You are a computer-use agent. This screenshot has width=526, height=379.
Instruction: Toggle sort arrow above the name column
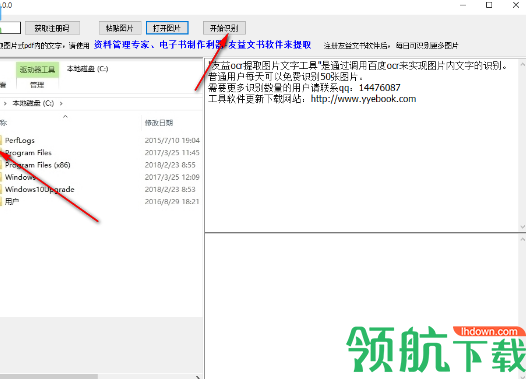coord(65,116)
